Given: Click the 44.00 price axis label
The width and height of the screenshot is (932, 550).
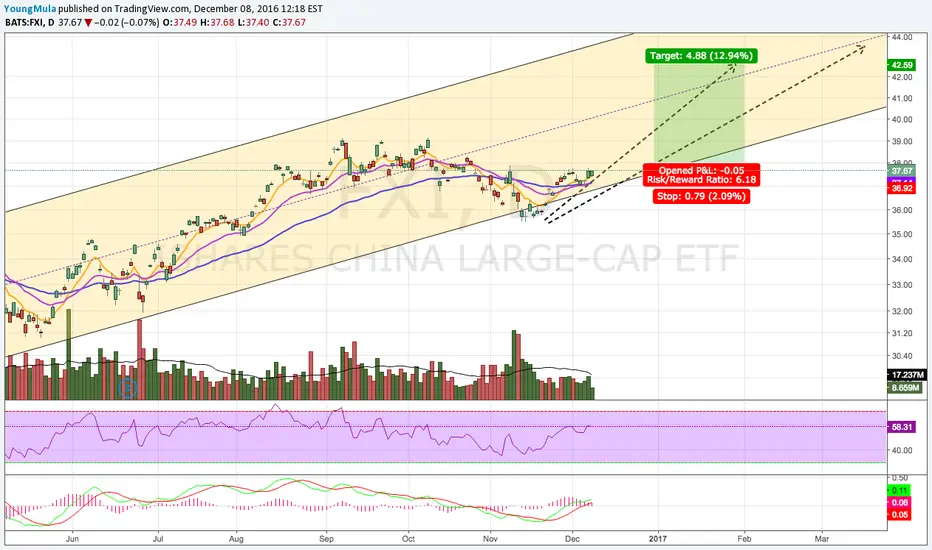Looking at the screenshot, I should (x=902, y=37).
